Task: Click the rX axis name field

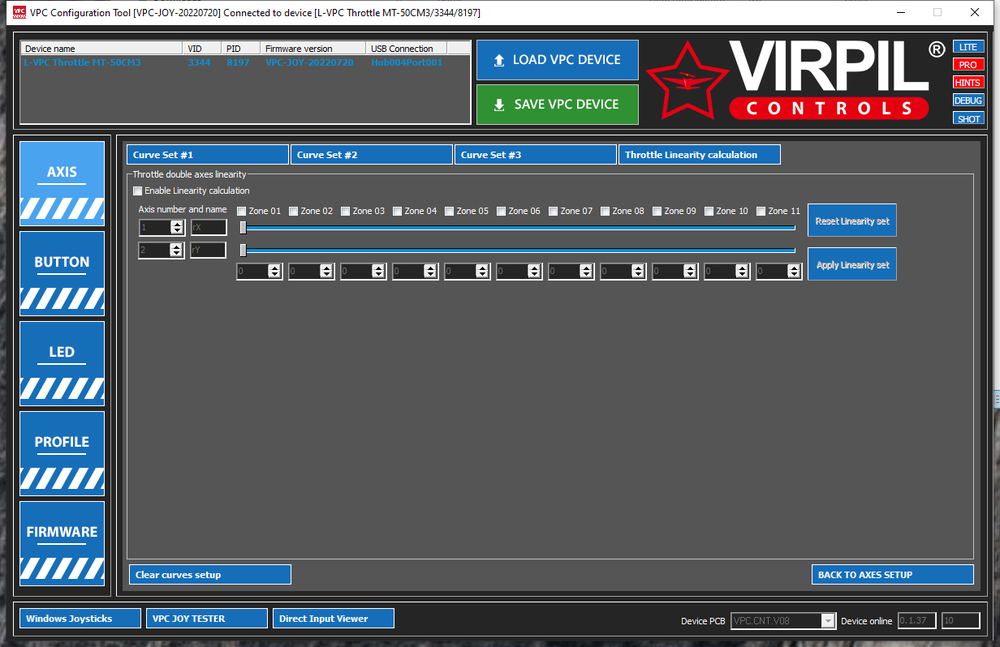Action: tap(209, 227)
